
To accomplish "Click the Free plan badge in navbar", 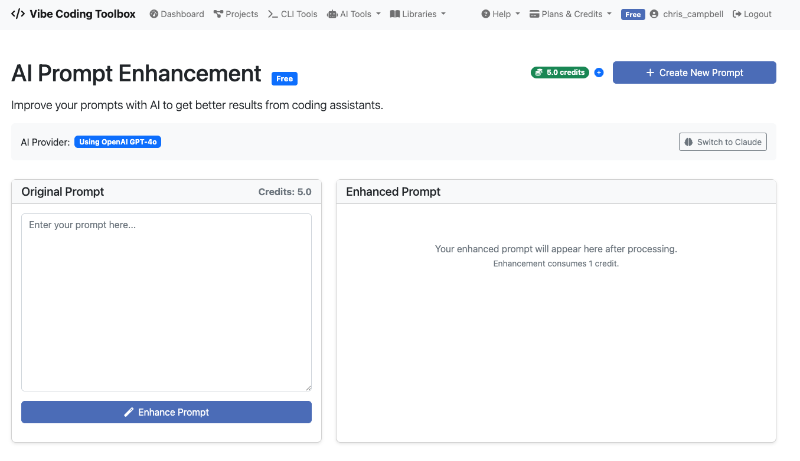I will click(632, 15).
